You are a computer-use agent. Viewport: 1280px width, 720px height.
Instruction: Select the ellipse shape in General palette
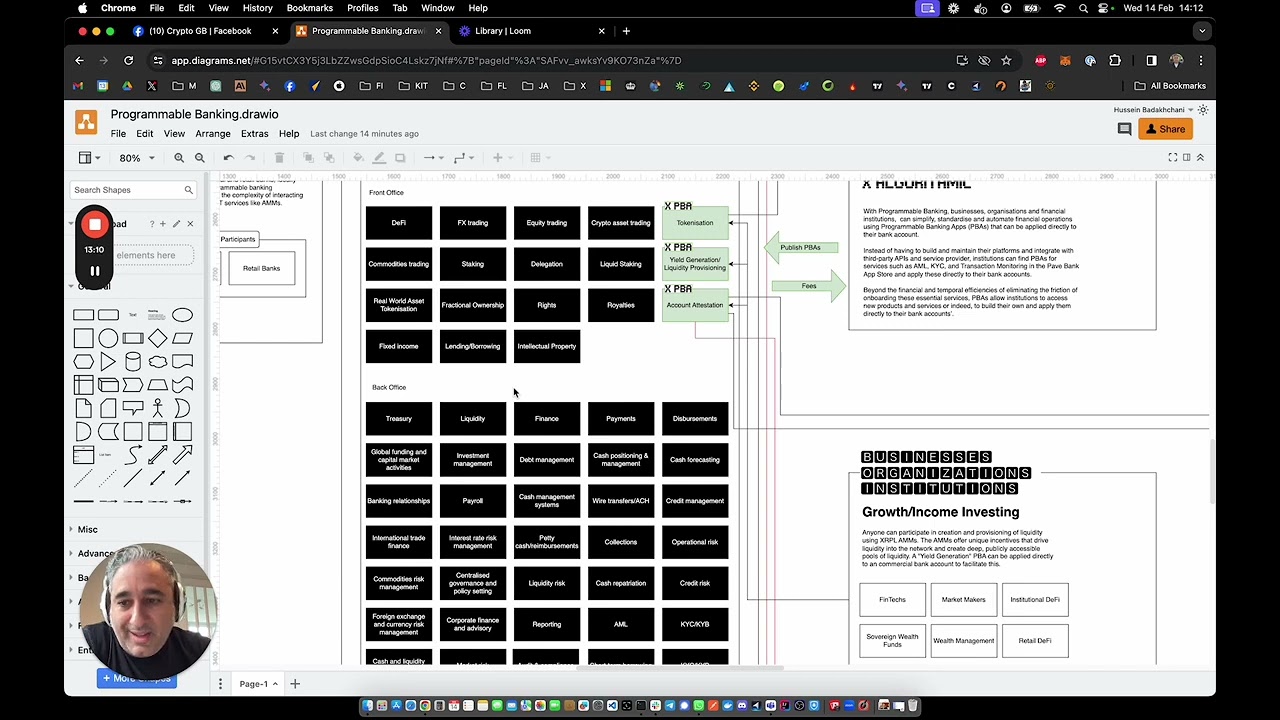(182, 315)
